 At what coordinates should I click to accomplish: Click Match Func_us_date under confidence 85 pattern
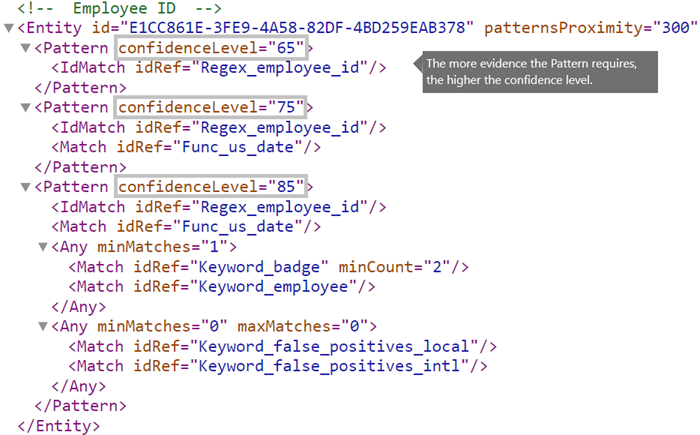pyautogui.click(x=186, y=227)
